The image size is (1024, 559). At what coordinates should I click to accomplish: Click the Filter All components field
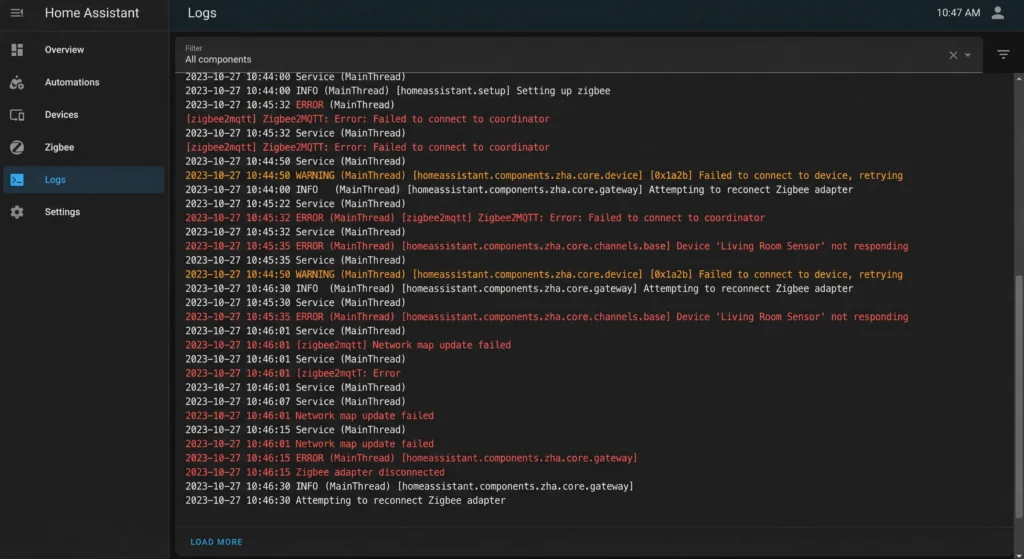579,54
